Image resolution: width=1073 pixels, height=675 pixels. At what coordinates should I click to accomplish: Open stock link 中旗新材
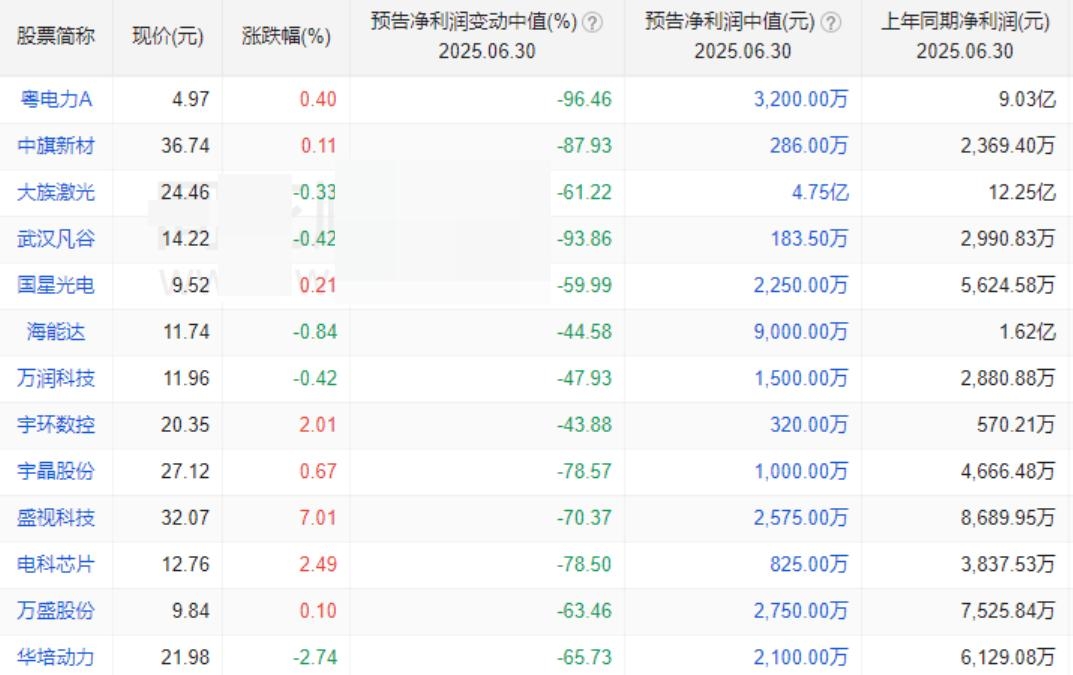point(56,146)
